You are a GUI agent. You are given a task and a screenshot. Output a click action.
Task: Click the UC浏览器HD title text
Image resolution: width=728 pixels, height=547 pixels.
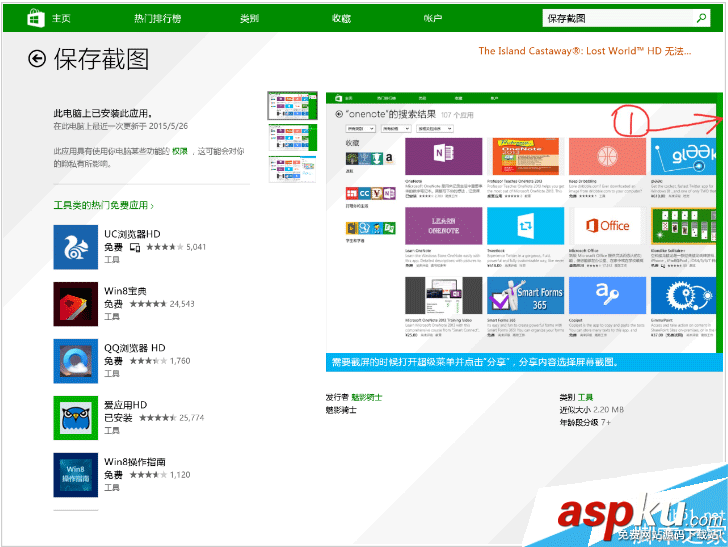point(132,234)
